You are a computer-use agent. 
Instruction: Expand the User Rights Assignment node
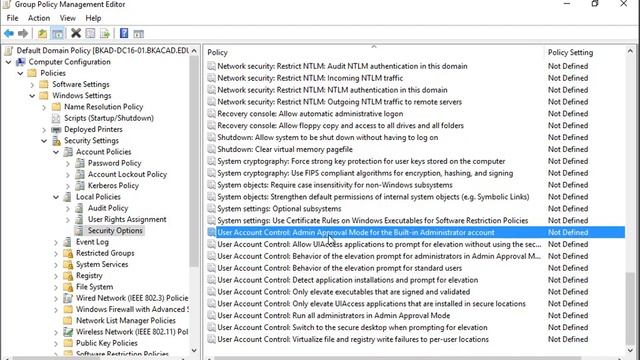[68, 220]
